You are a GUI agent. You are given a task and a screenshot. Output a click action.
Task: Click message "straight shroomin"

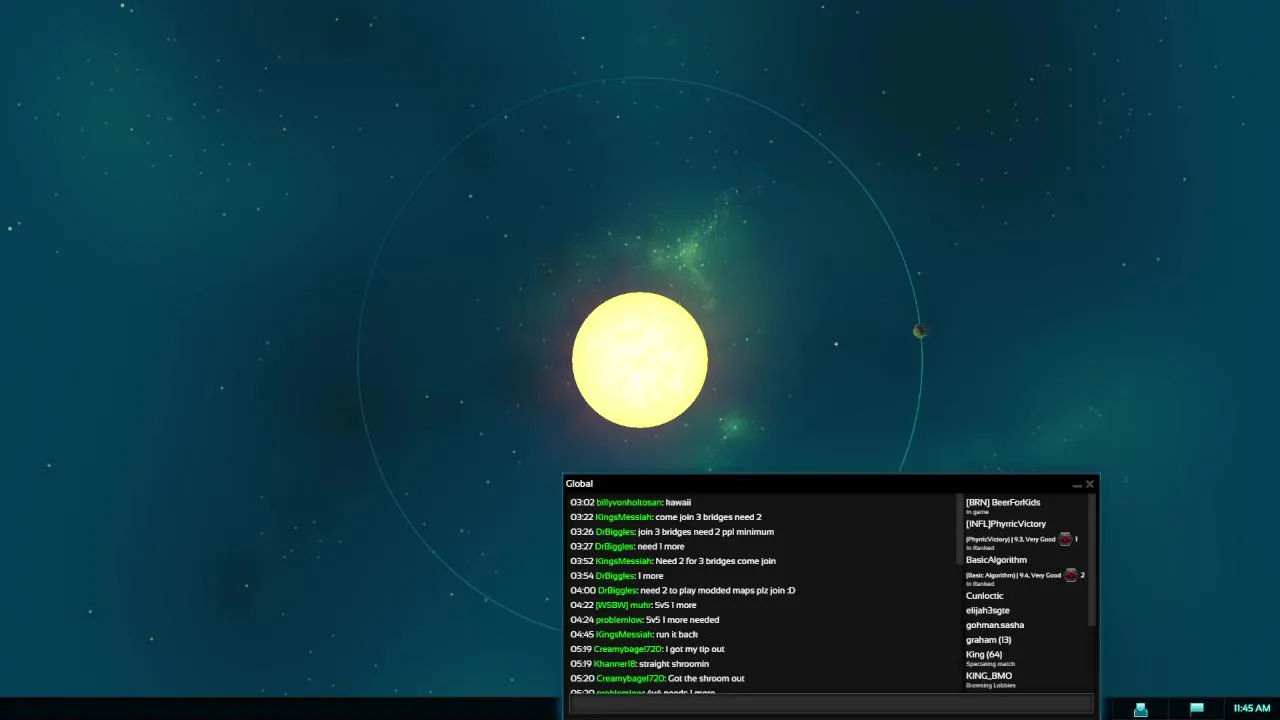pos(674,664)
